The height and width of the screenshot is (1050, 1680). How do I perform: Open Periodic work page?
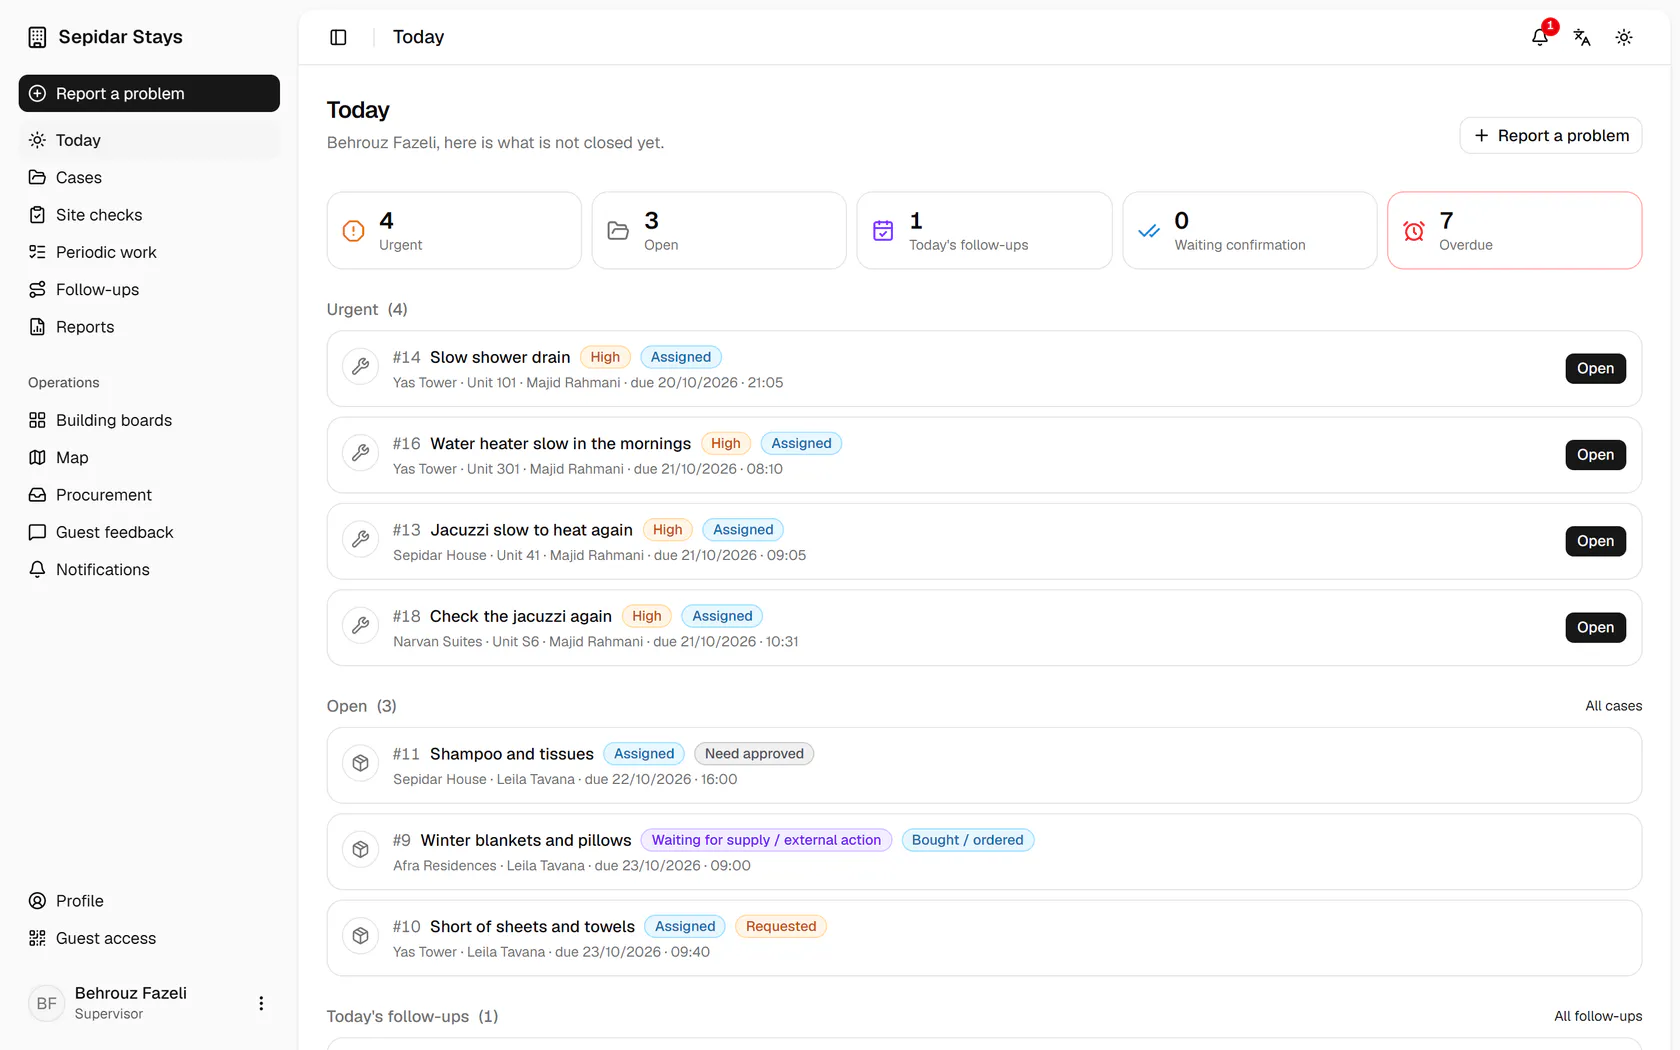(149, 252)
